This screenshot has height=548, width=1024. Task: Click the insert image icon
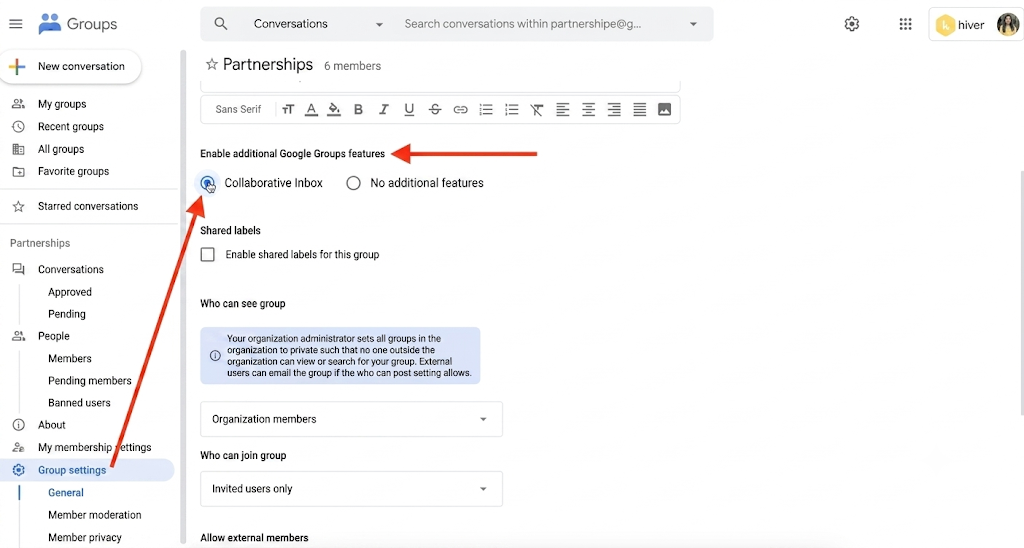tap(664, 110)
